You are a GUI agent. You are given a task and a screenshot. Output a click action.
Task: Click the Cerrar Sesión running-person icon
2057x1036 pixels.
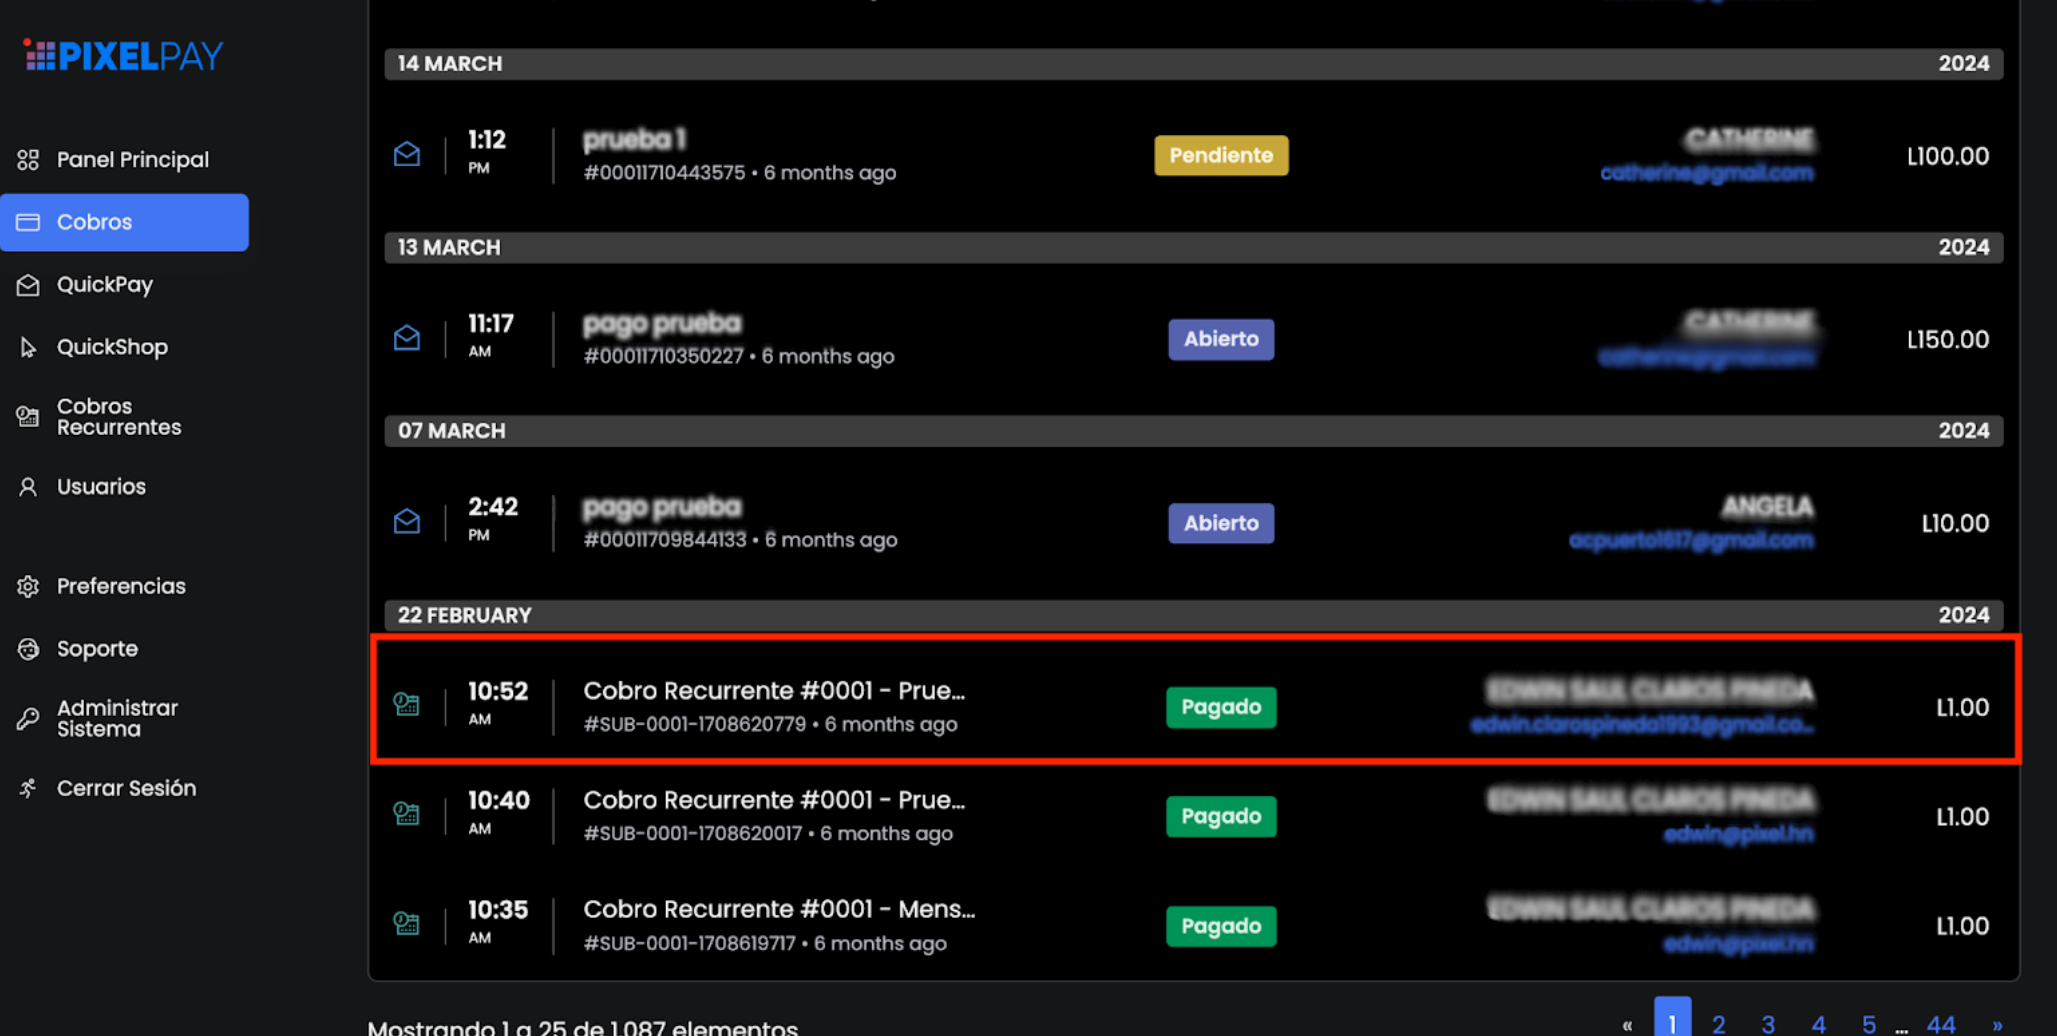[x=28, y=788]
